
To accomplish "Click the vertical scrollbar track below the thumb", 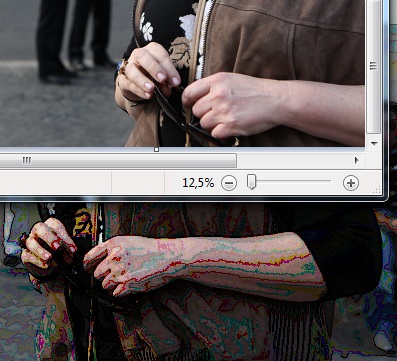I will pyautogui.click(x=374, y=136).
